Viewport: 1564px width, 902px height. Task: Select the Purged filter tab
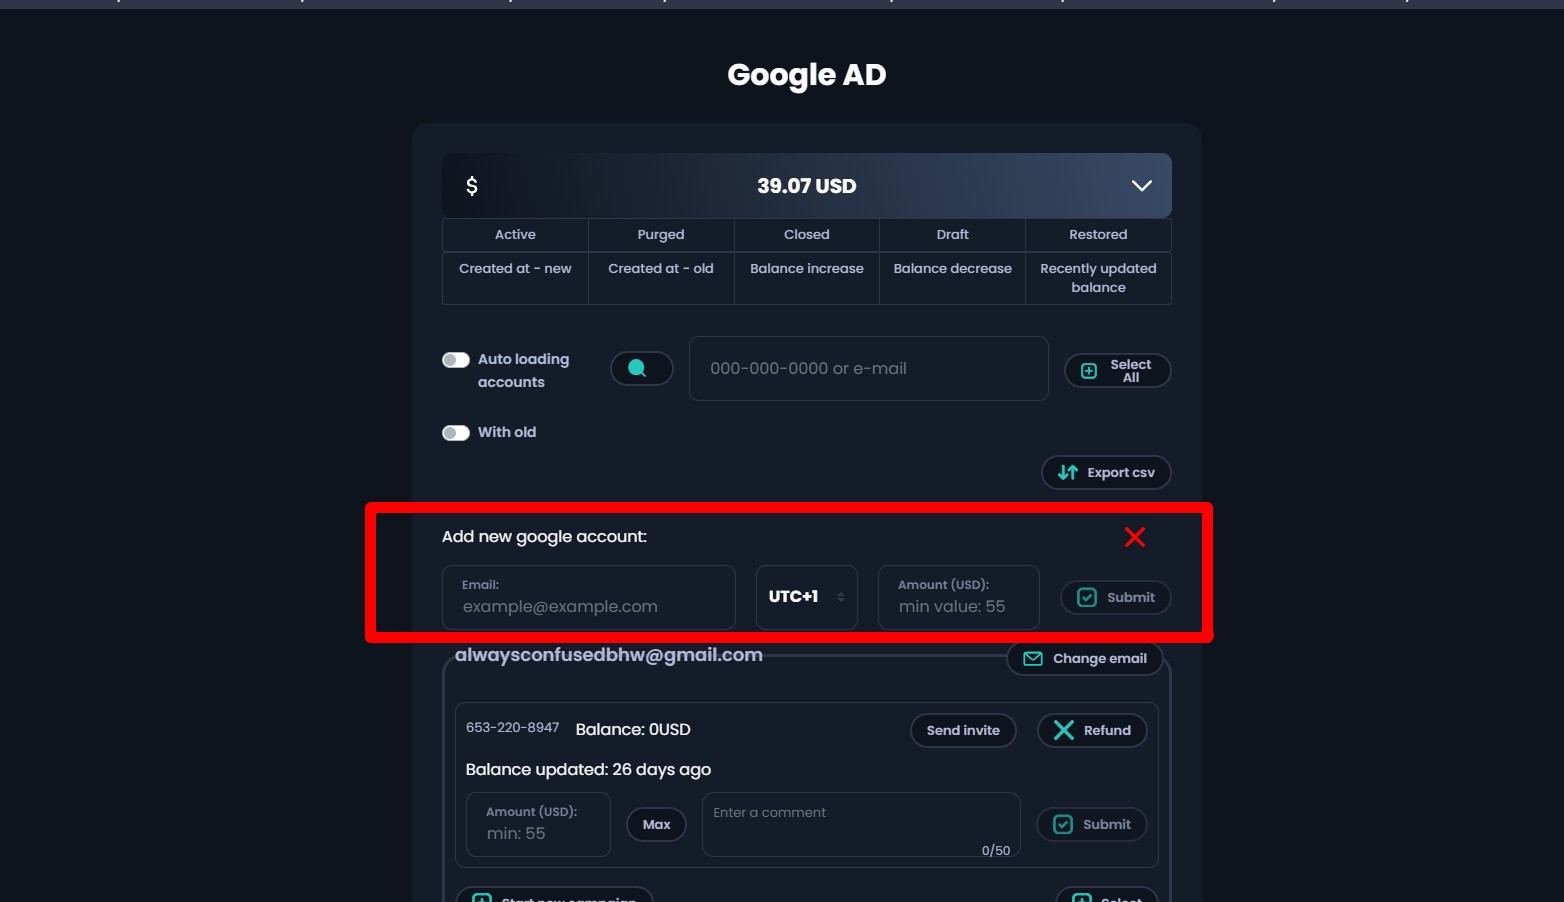[661, 235]
